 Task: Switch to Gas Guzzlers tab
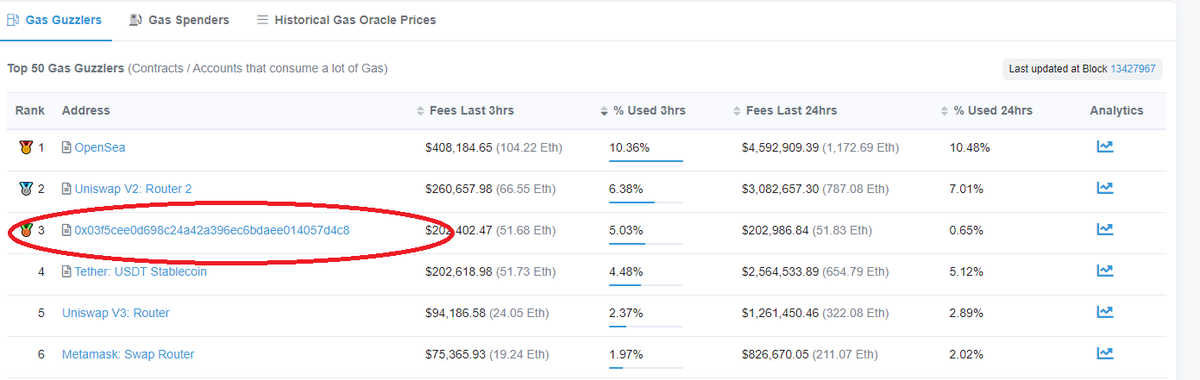54,20
